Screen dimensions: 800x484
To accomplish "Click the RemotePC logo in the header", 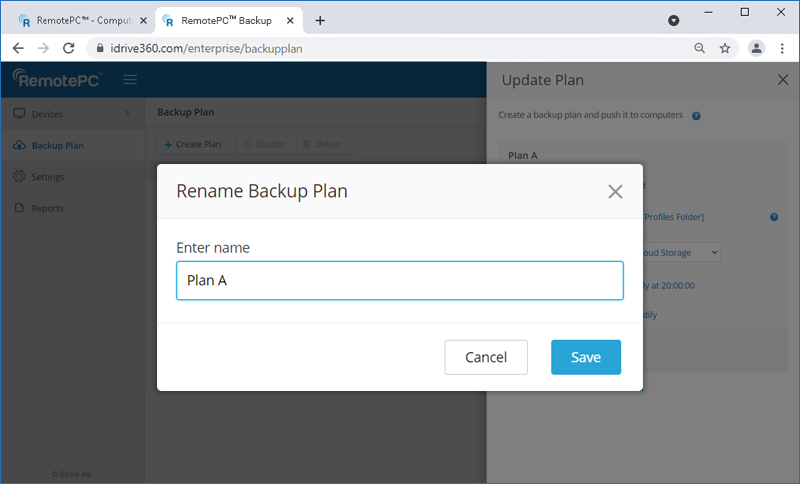I will (x=57, y=80).
